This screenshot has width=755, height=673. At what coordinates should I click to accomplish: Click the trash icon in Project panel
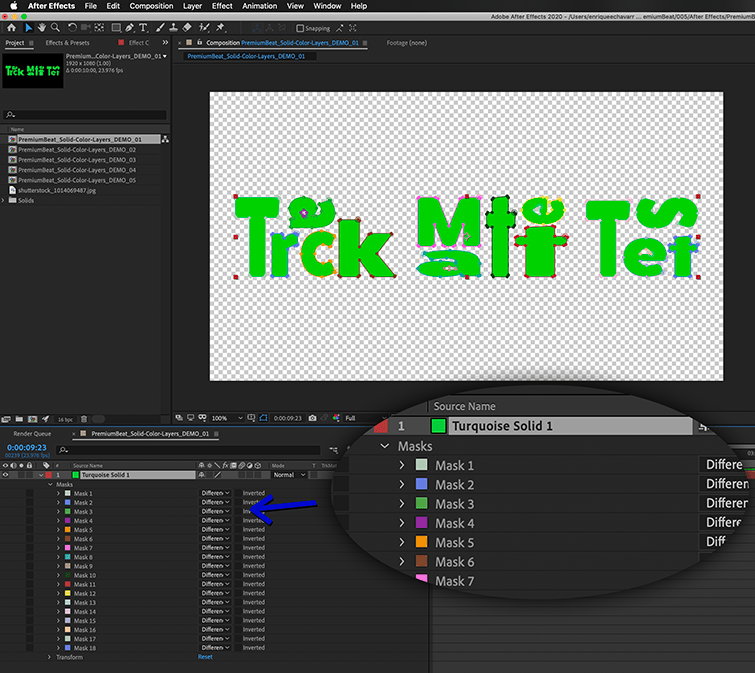pos(83,419)
